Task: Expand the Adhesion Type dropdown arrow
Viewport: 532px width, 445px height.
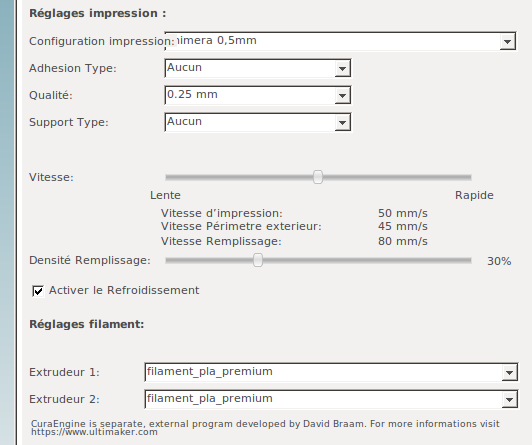Action: tap(342, 69)
